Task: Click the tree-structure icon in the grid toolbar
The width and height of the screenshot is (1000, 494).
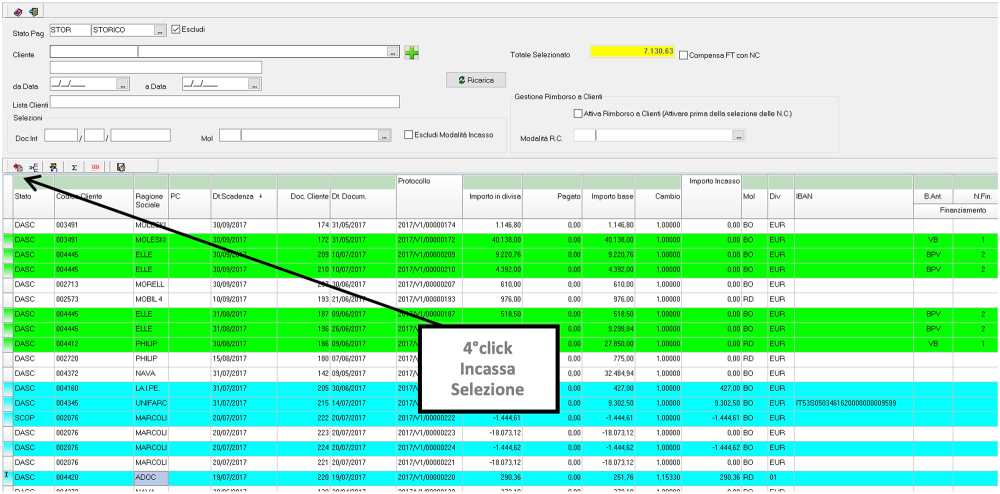Action: 33,167
